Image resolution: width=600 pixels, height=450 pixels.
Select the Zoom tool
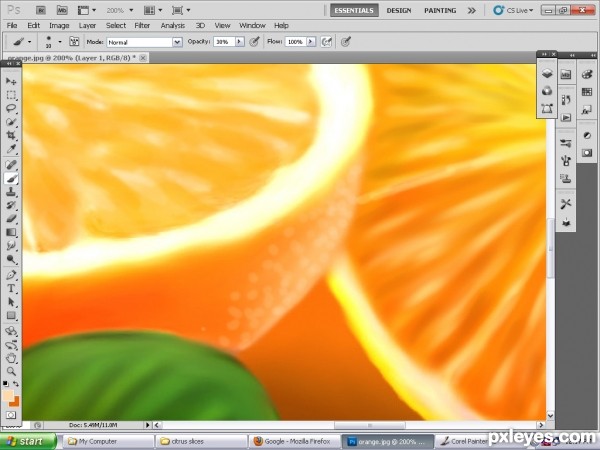coord(11,371)
